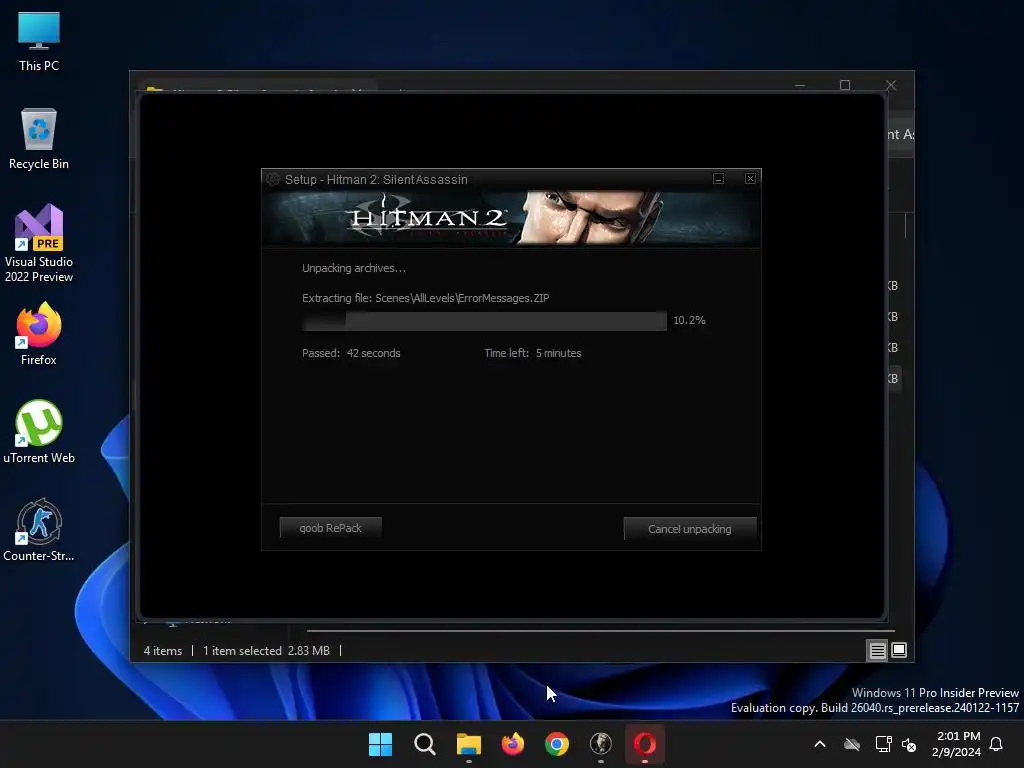Click the 'Time left: 5 minutes' text
The height and width of the screenshot is (768, 1024).
click(x=533, y=353)
